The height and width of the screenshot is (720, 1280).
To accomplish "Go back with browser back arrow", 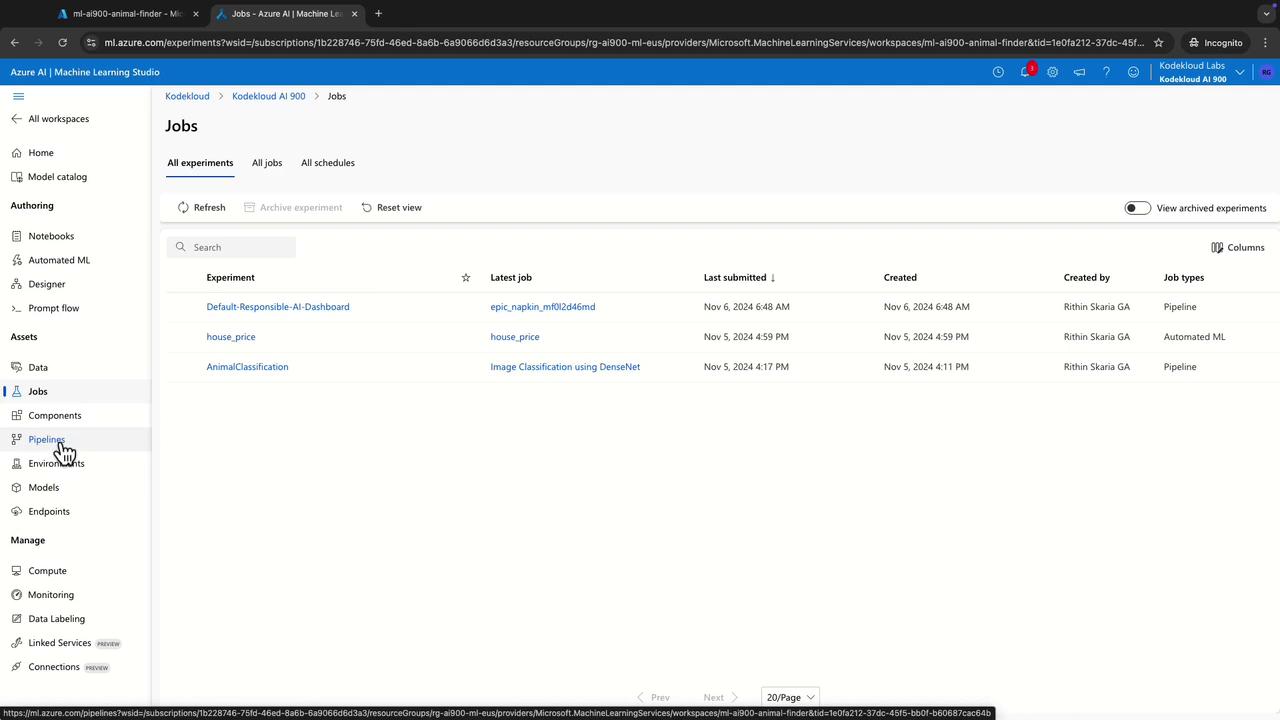I will click(15, 43).
